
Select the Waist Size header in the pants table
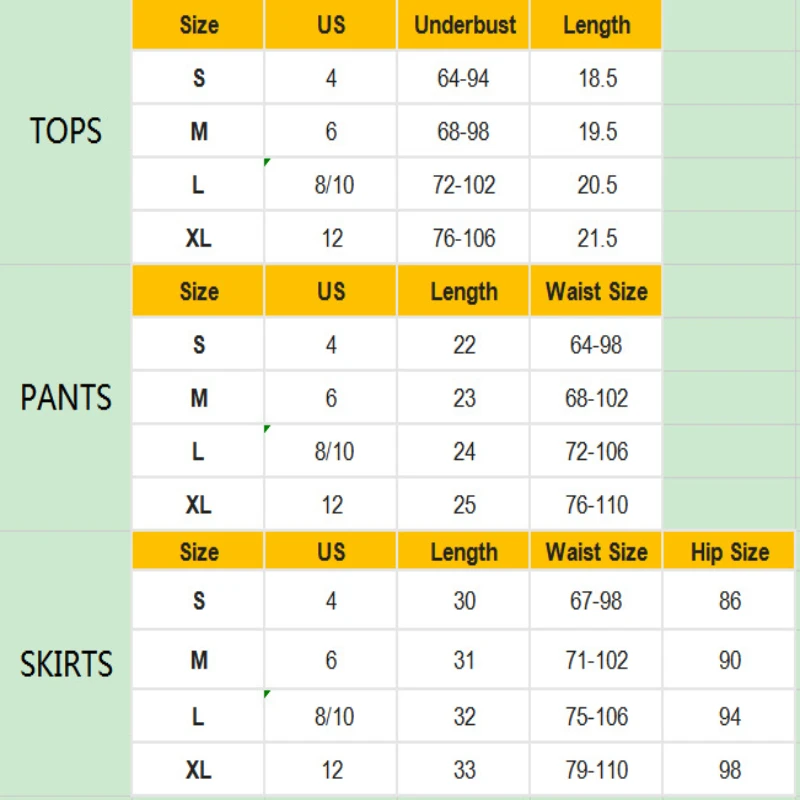click(597, 292)
